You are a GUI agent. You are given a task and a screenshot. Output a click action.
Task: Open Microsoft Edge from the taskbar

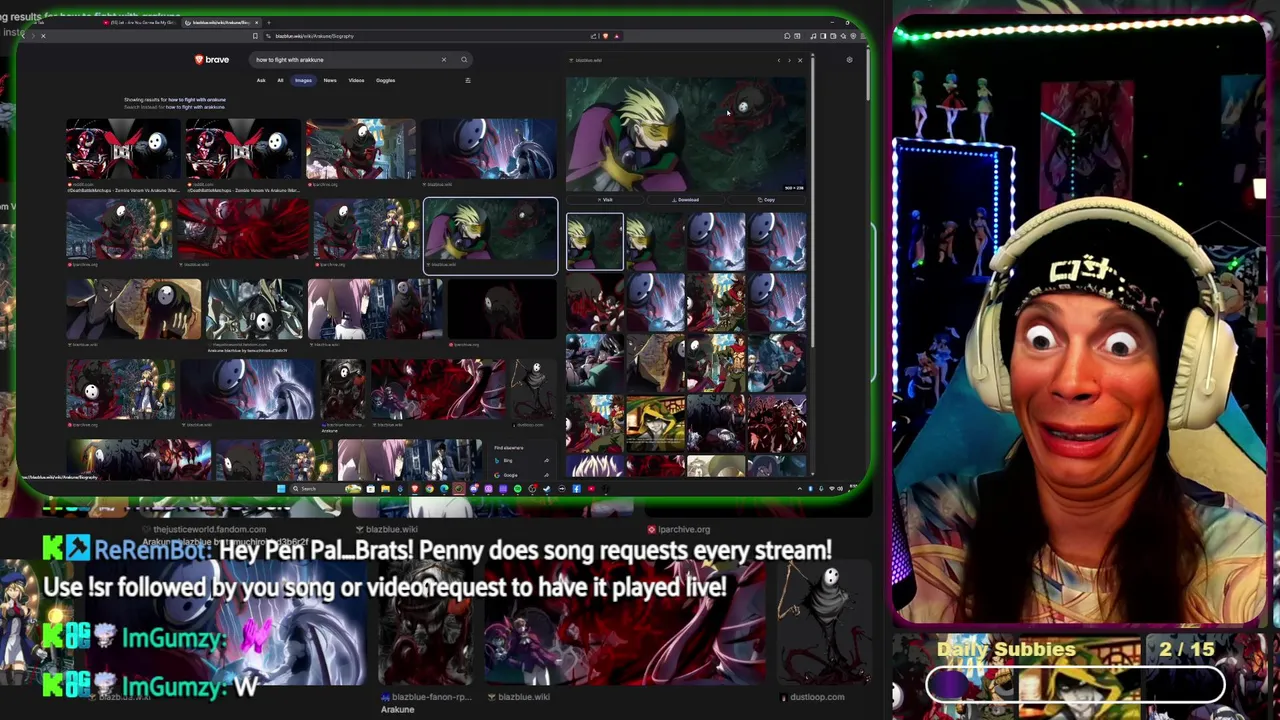point(444,489)
